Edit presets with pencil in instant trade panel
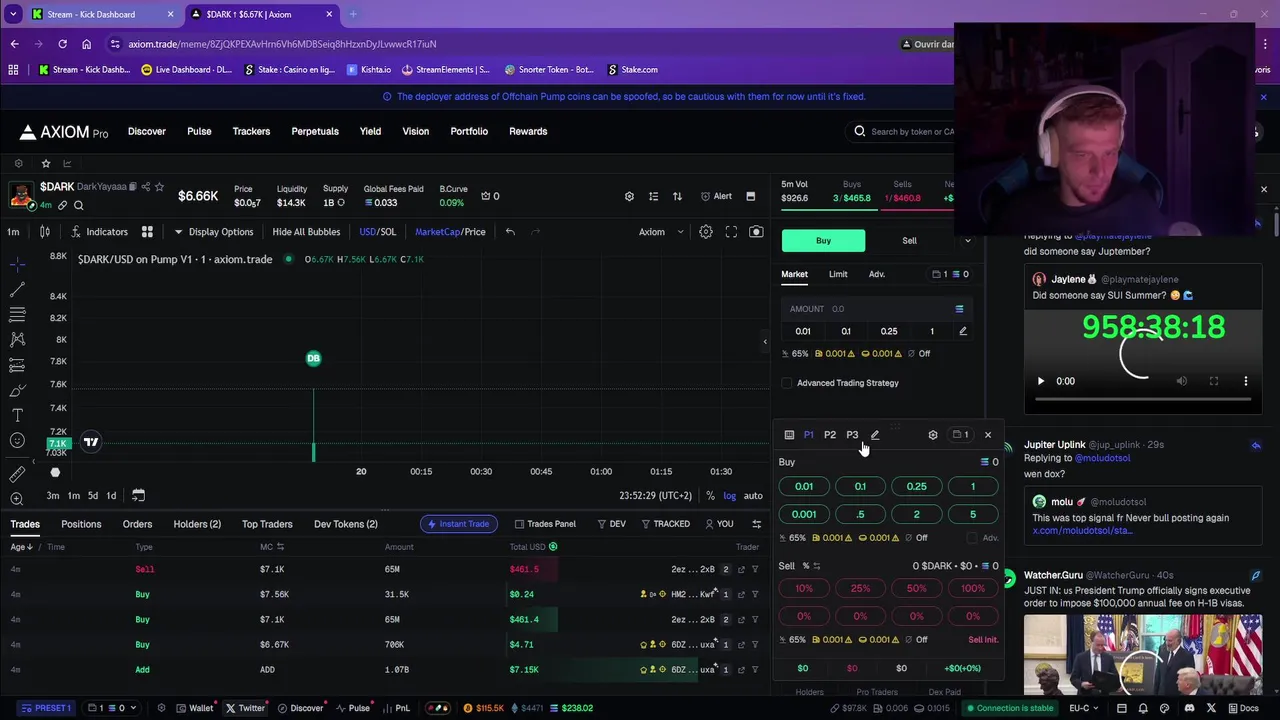Image resolution: width=1280 pixels, height=720 pixels. (x=875, y=435)
